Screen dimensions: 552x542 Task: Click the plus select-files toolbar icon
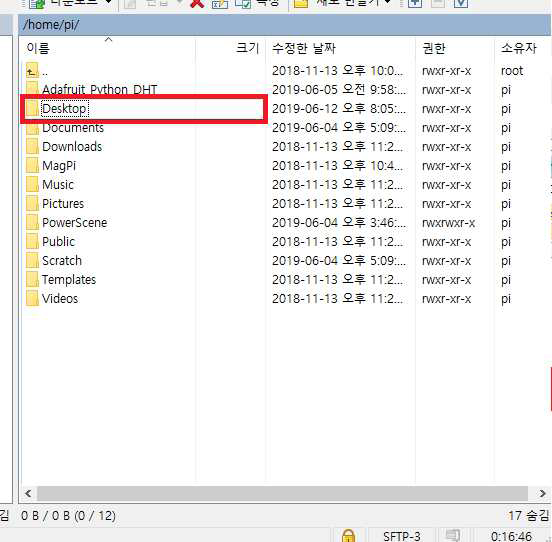coord(415,3)
